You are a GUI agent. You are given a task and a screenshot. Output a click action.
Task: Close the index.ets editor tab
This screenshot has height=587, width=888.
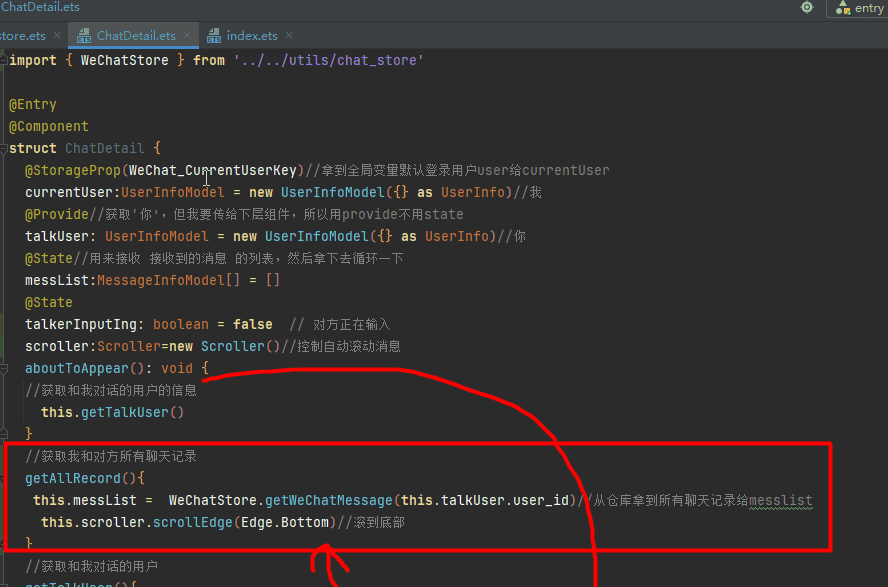coord(288,36)
